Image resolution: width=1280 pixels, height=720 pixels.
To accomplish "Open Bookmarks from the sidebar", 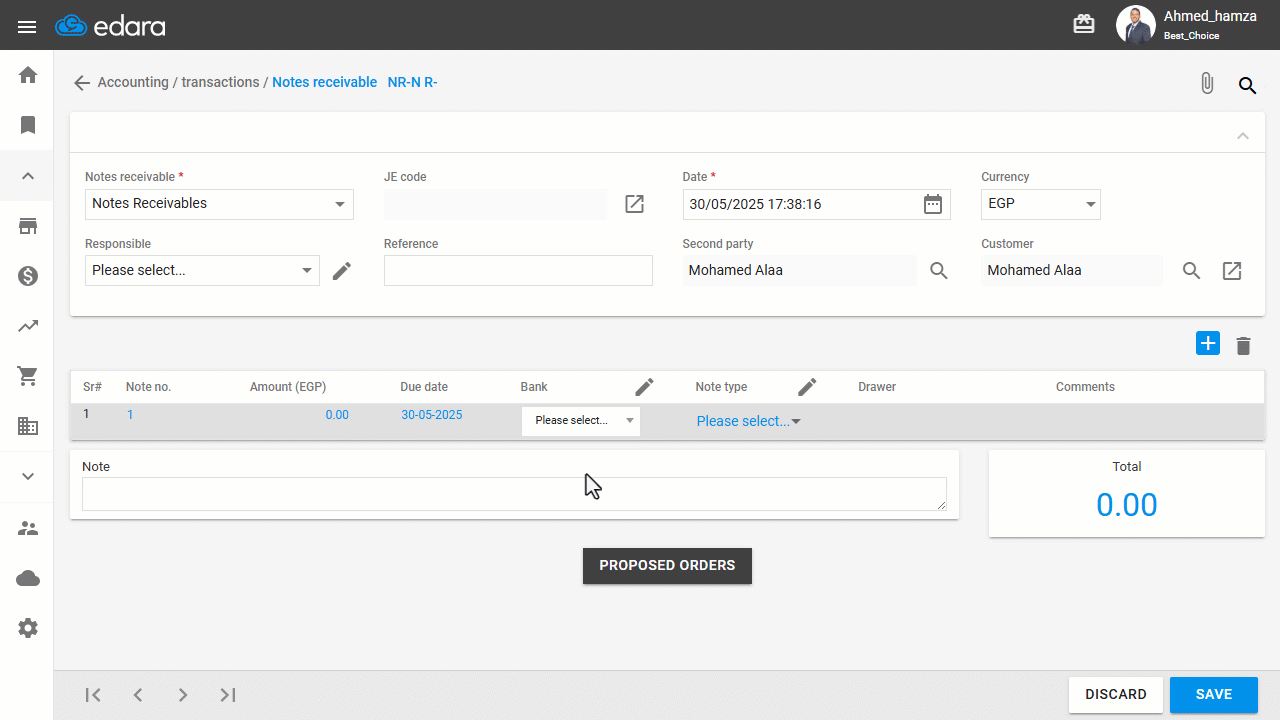I will click(x=28, y=125).
